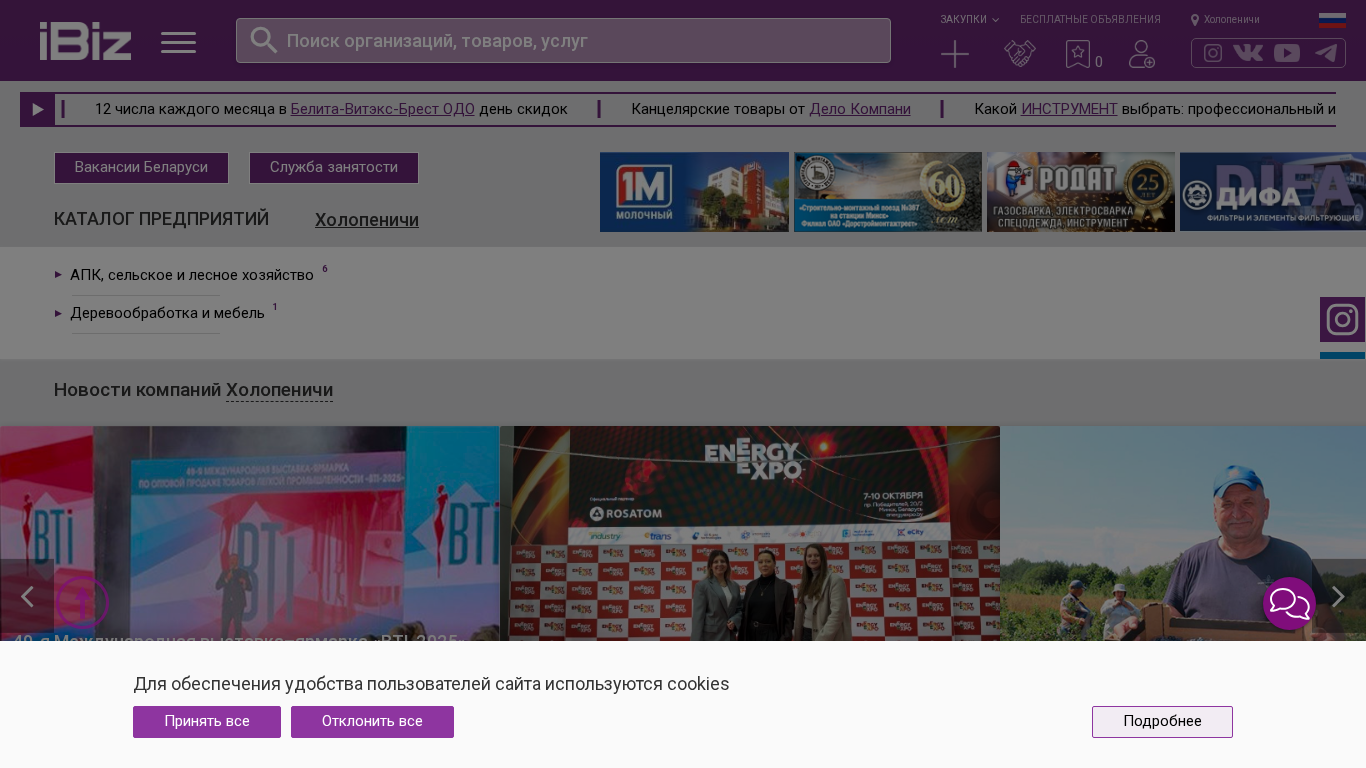Expand the ЗАКУПКИ dropdown
The height and width of the screenshot is (768, 1366).
tap(969, 19)
